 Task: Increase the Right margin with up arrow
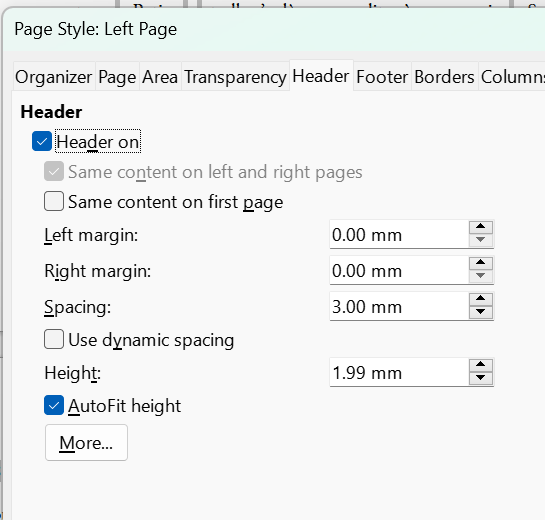(481, 263)
